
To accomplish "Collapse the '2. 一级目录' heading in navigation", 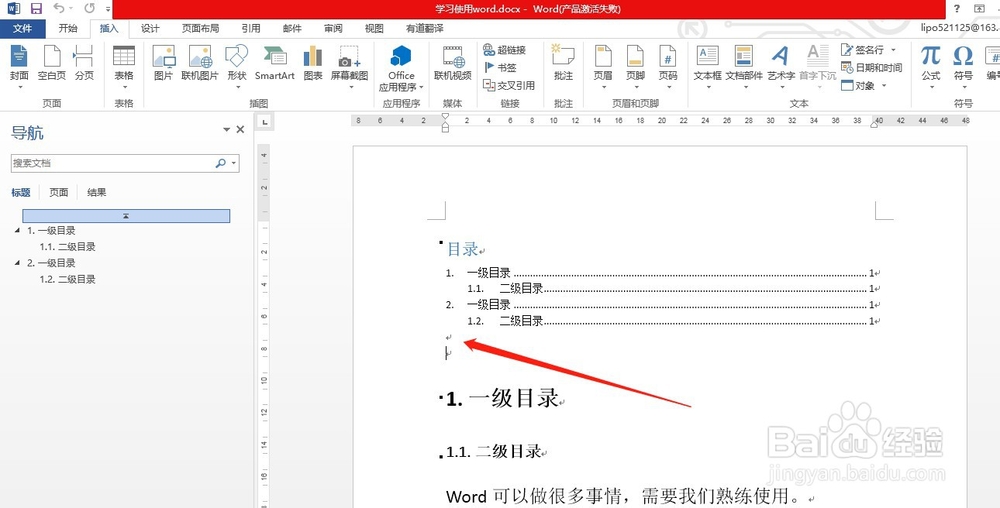I will (17, 263).
